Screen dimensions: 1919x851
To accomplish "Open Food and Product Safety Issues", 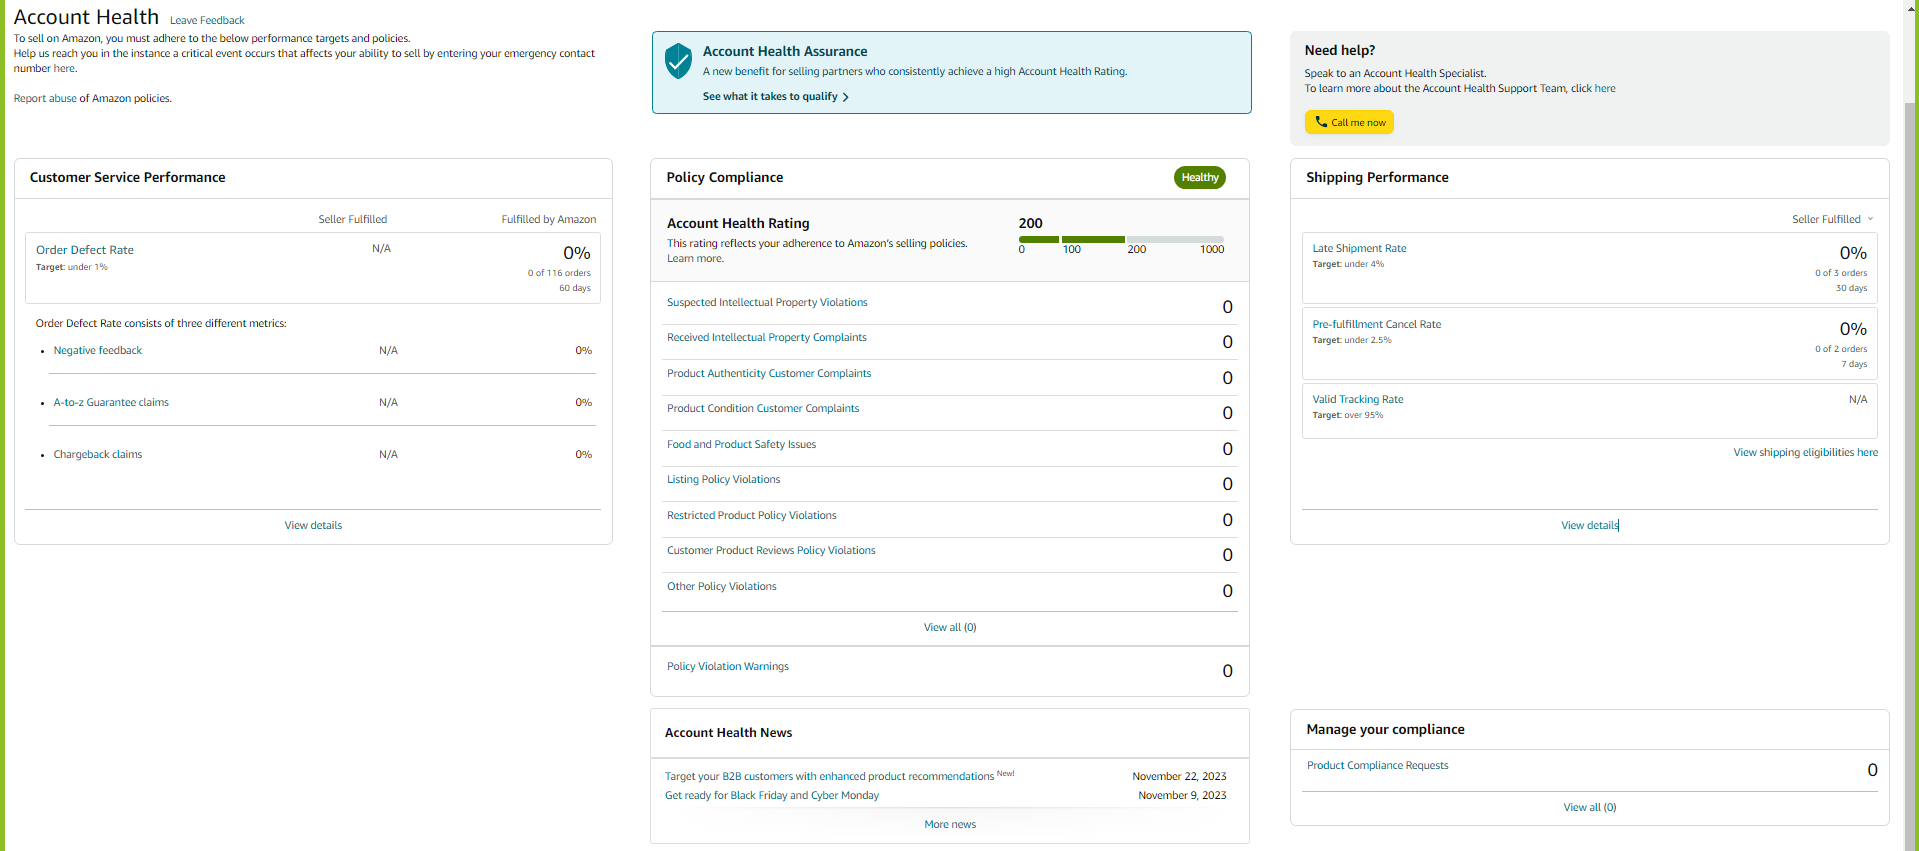I will 741,444.
